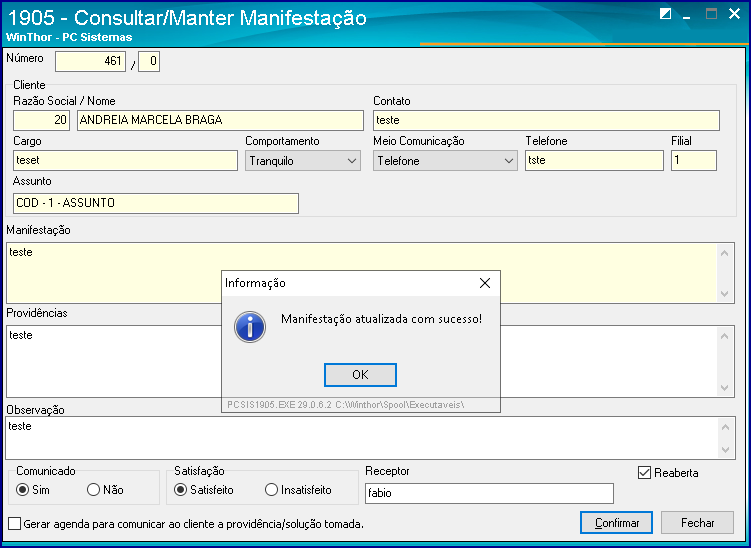This screenshot has height=548, width=751.
Task: Click the Receptor field containing fabio
Action: click(x=489, y=493)
